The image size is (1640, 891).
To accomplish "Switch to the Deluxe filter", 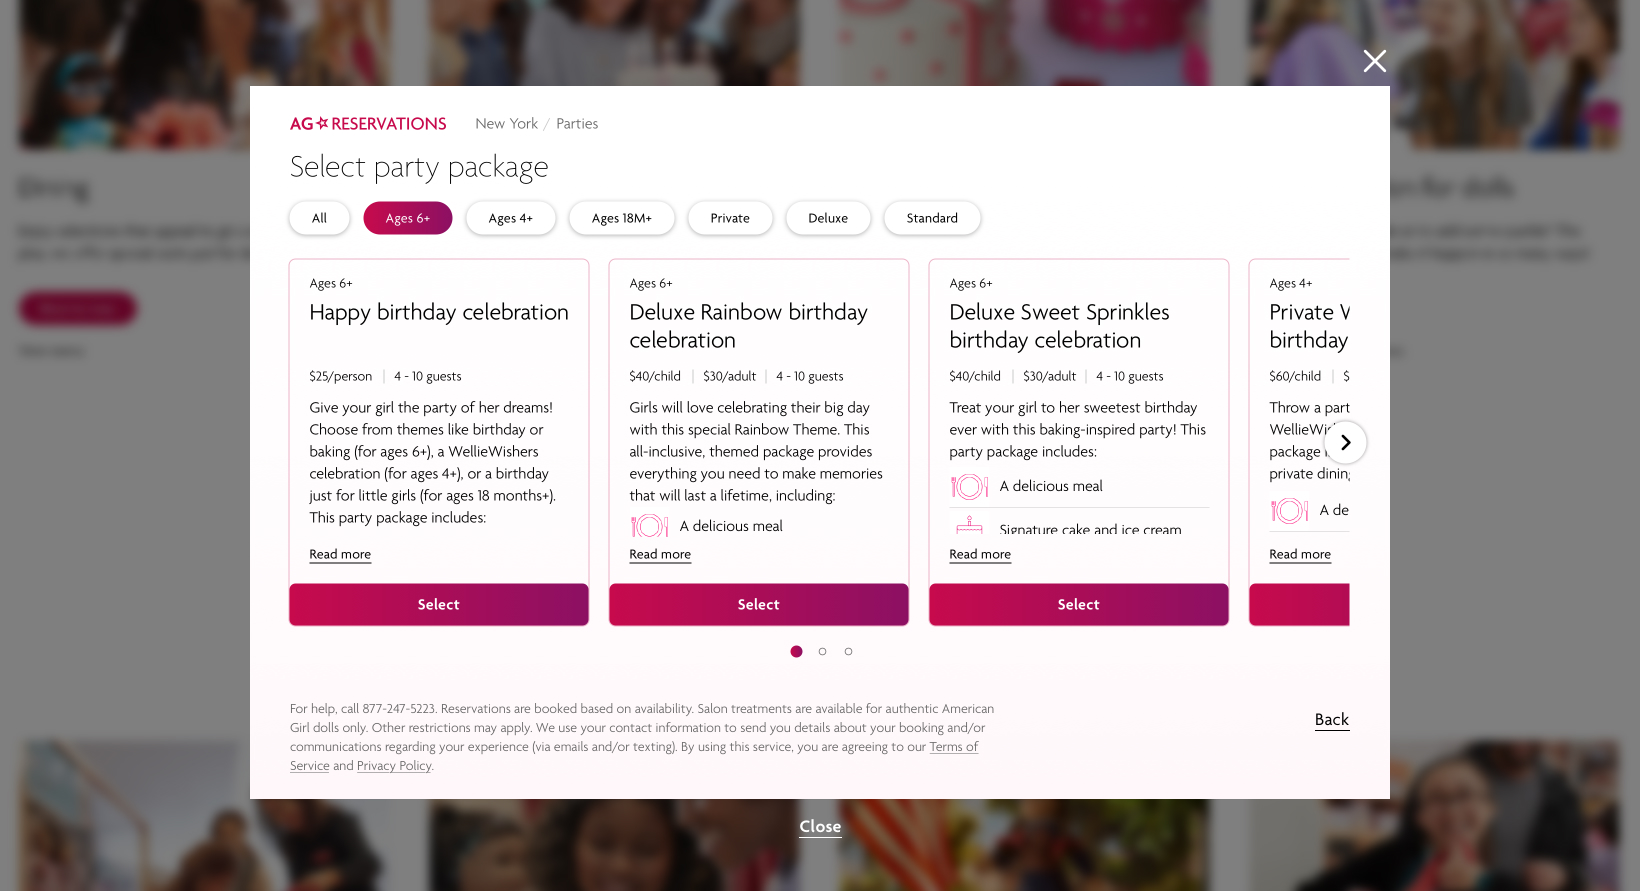I will click(x=827, y=218).
